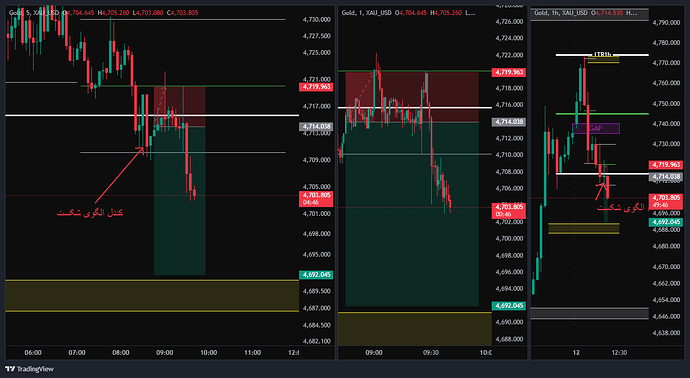Image resolution: width=690 pixels, height=378 pixels.
Task: Click green 4,692.045 target label in 5-minute chart
Action: click(x=316, y=275)
